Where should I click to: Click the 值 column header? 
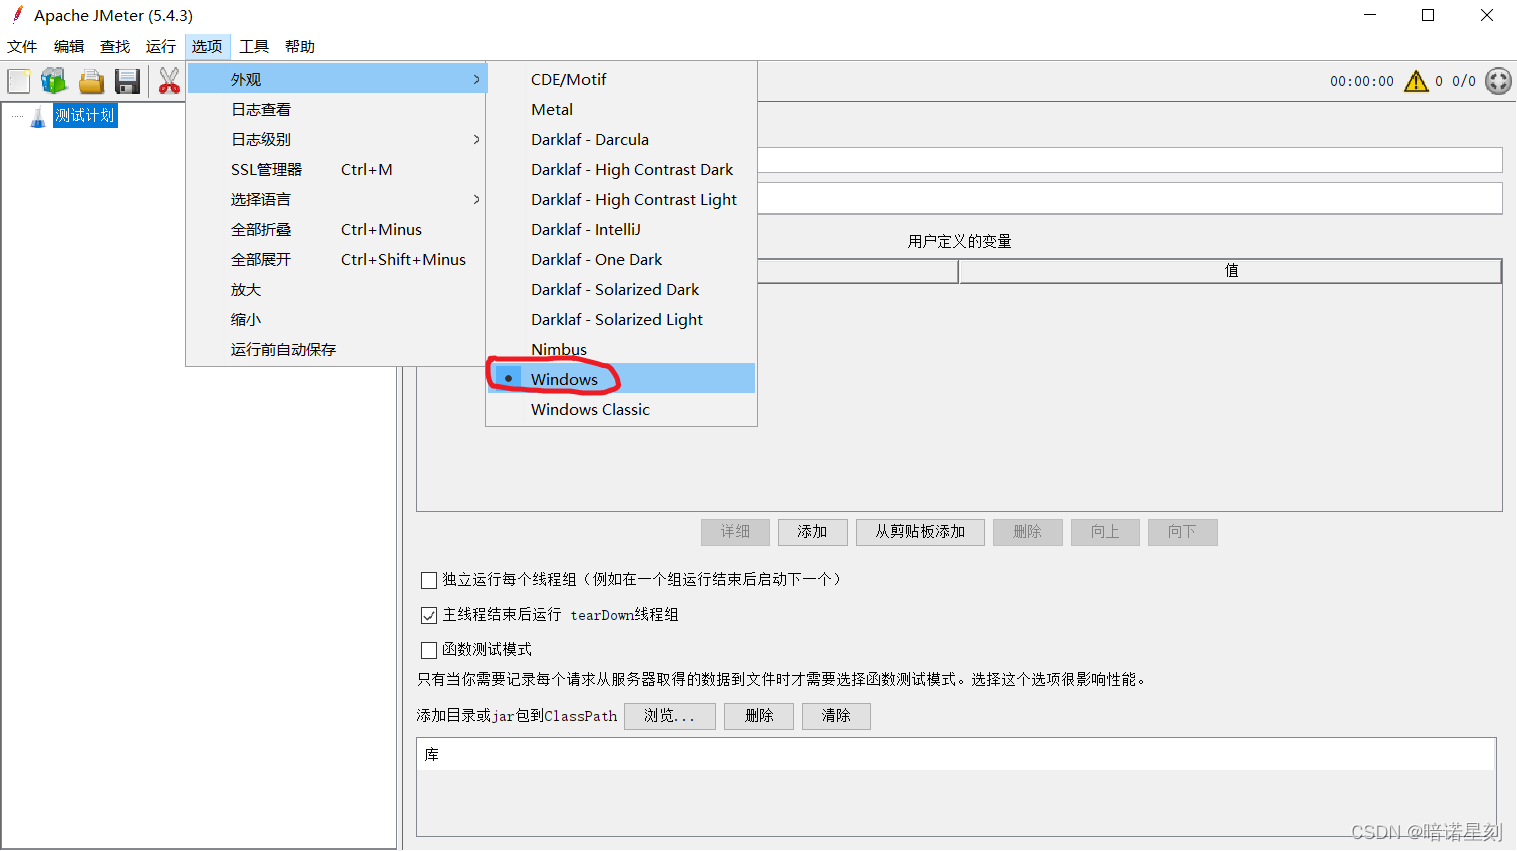(x=1230, y=271)
